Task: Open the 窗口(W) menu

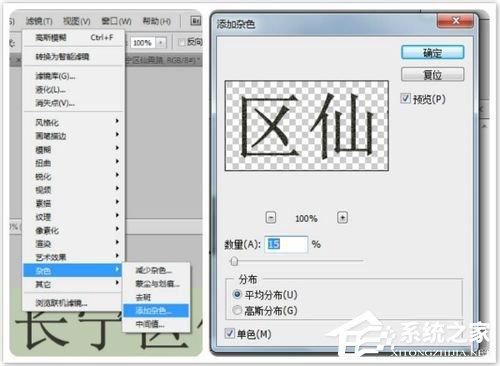Action: 116,21
